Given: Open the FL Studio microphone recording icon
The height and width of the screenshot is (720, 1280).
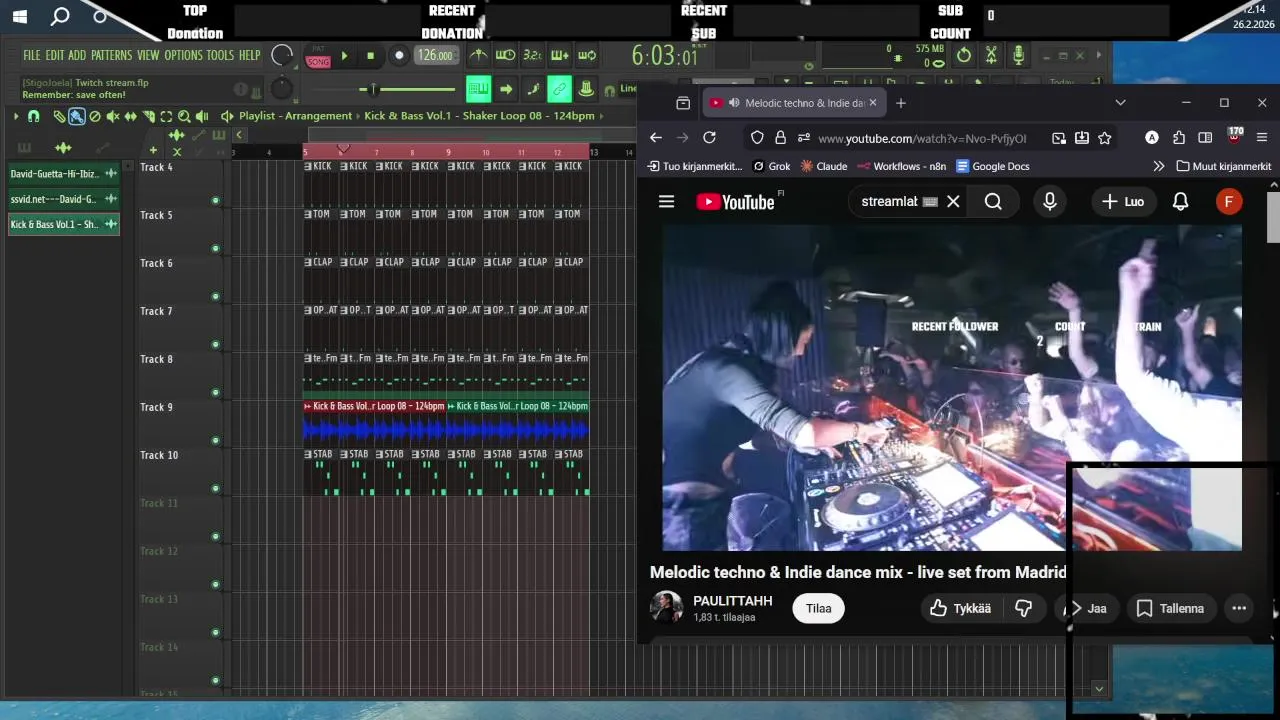Looking at the screenshot, I should coord(1018,55).
